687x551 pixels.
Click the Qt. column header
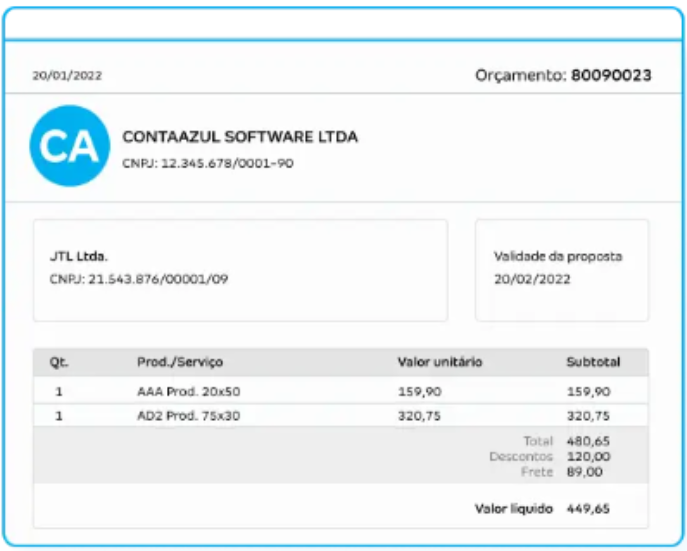59,362
